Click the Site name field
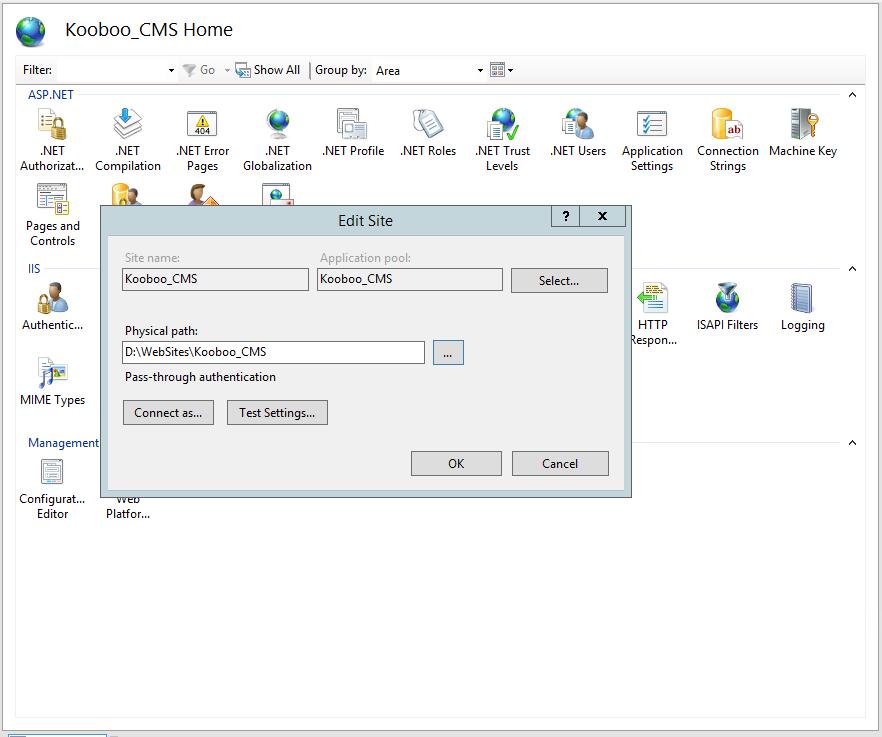The width and height of the screenshot is (882, 737). [x=215, y=279]
